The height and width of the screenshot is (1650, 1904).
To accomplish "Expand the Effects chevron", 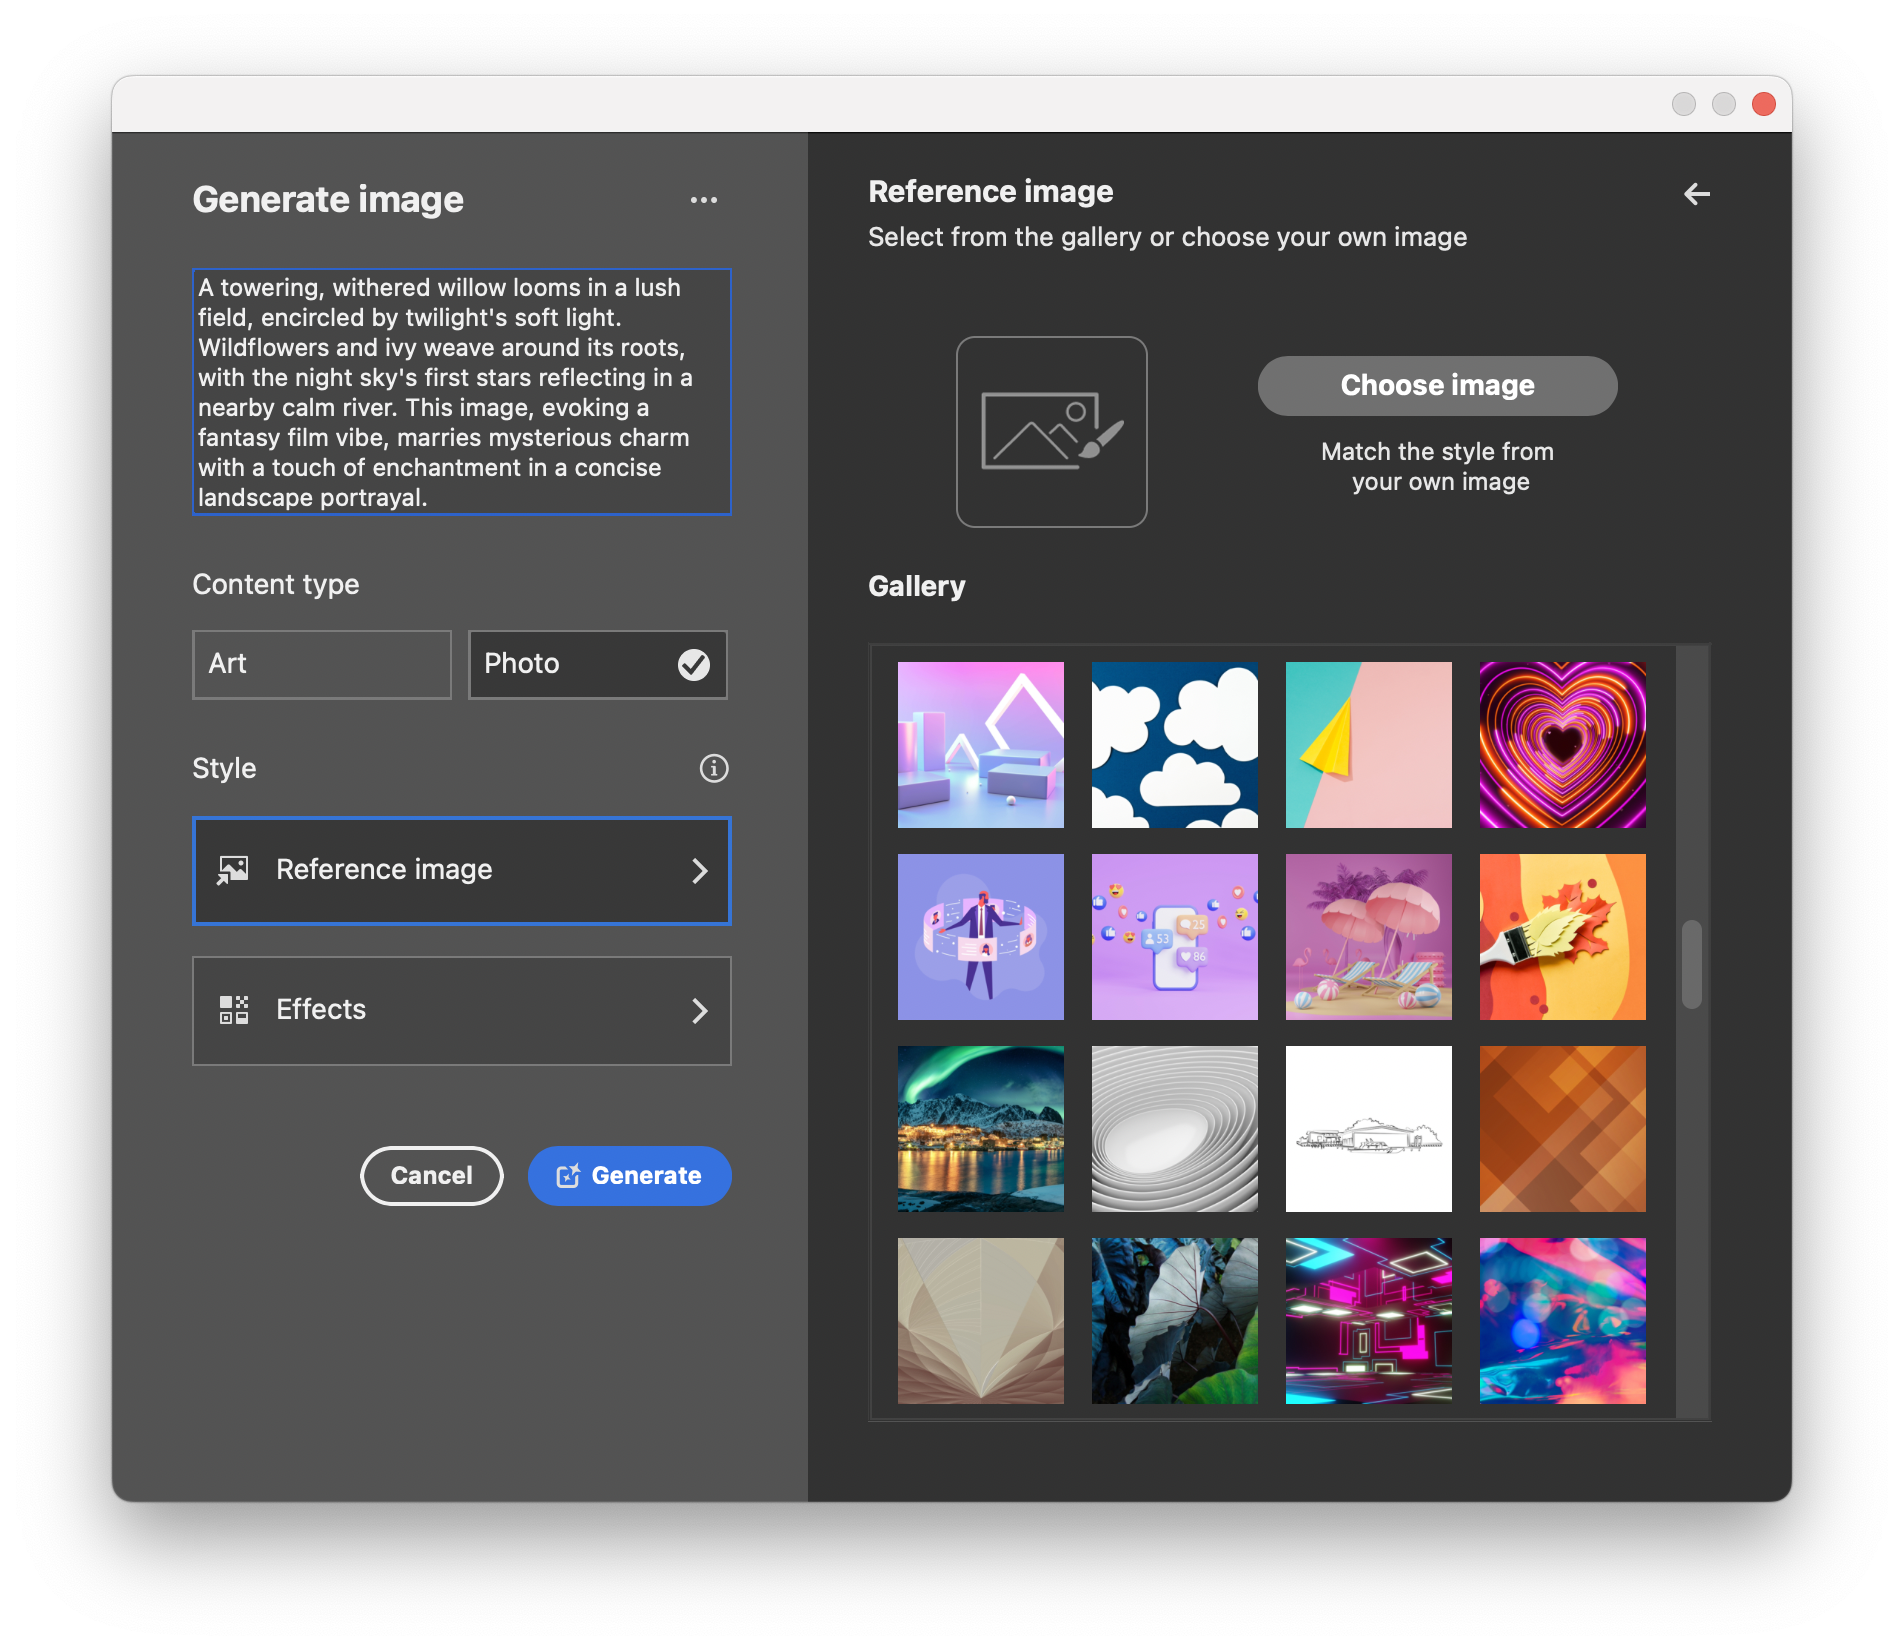I will coord(700,1011).
